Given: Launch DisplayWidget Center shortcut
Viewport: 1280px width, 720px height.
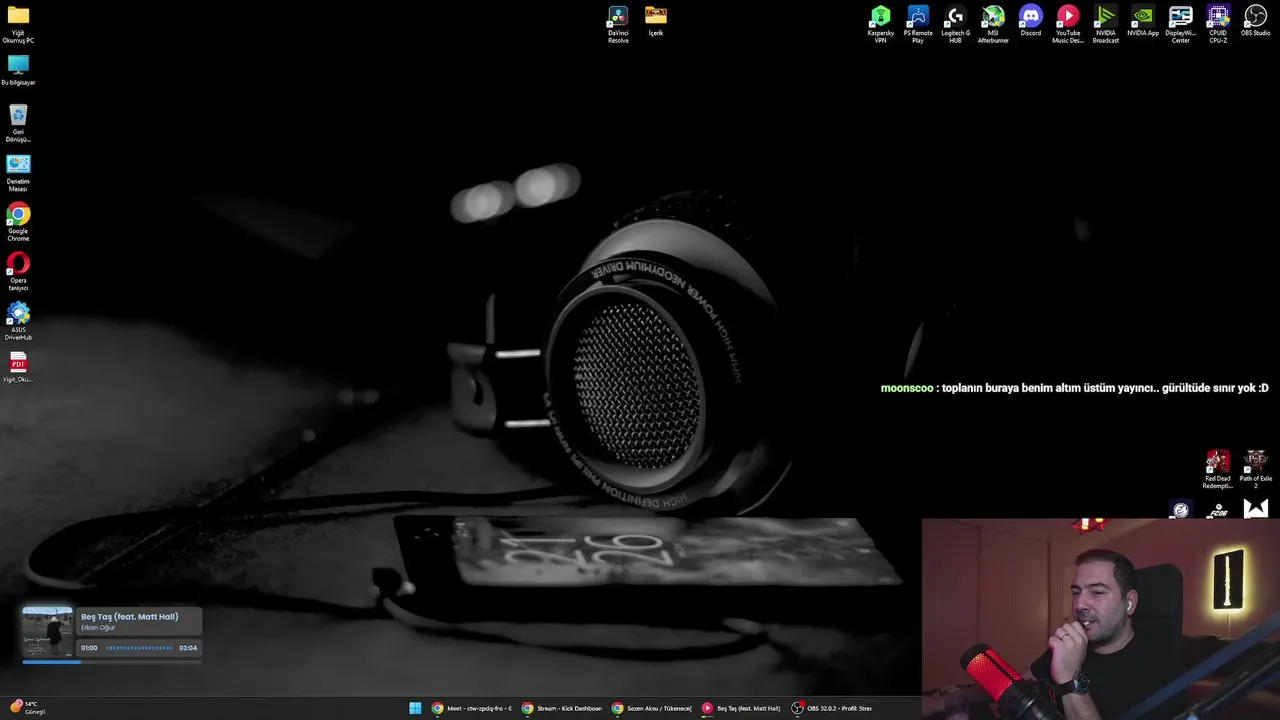Looking at the screenshot, I should (x=1180, y=24).
